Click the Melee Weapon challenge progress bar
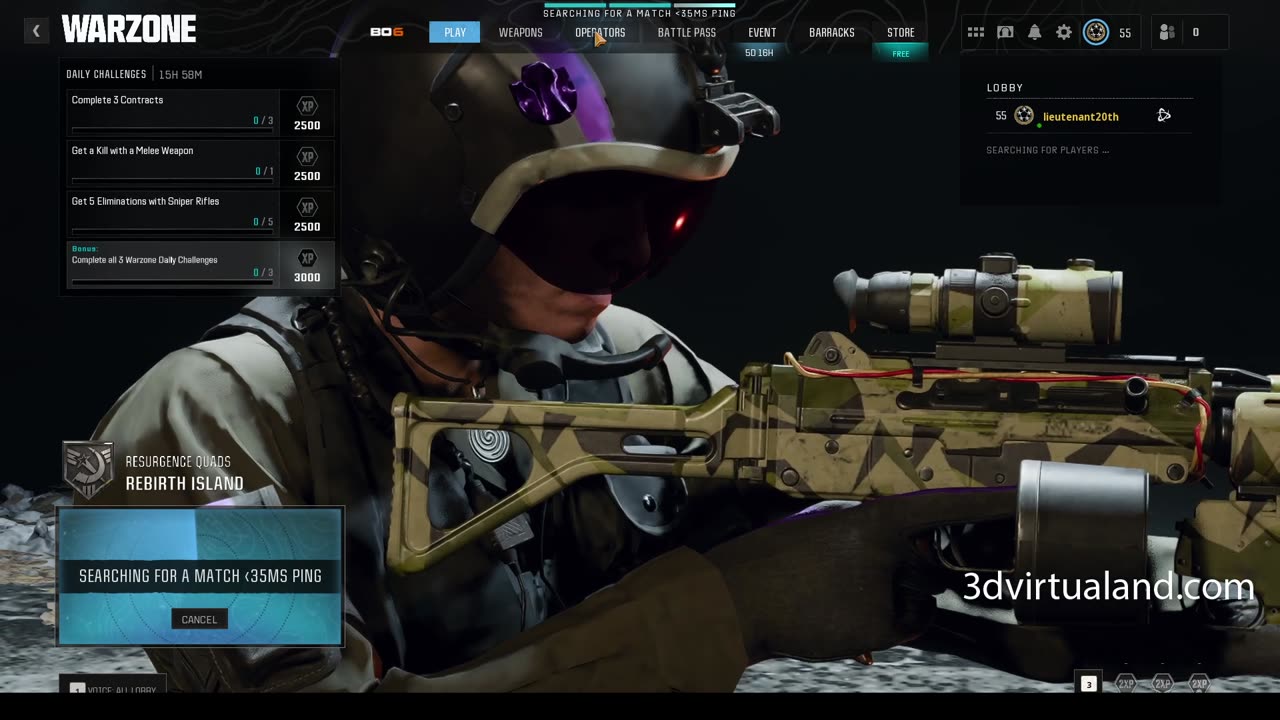 [x=172, y=181]
